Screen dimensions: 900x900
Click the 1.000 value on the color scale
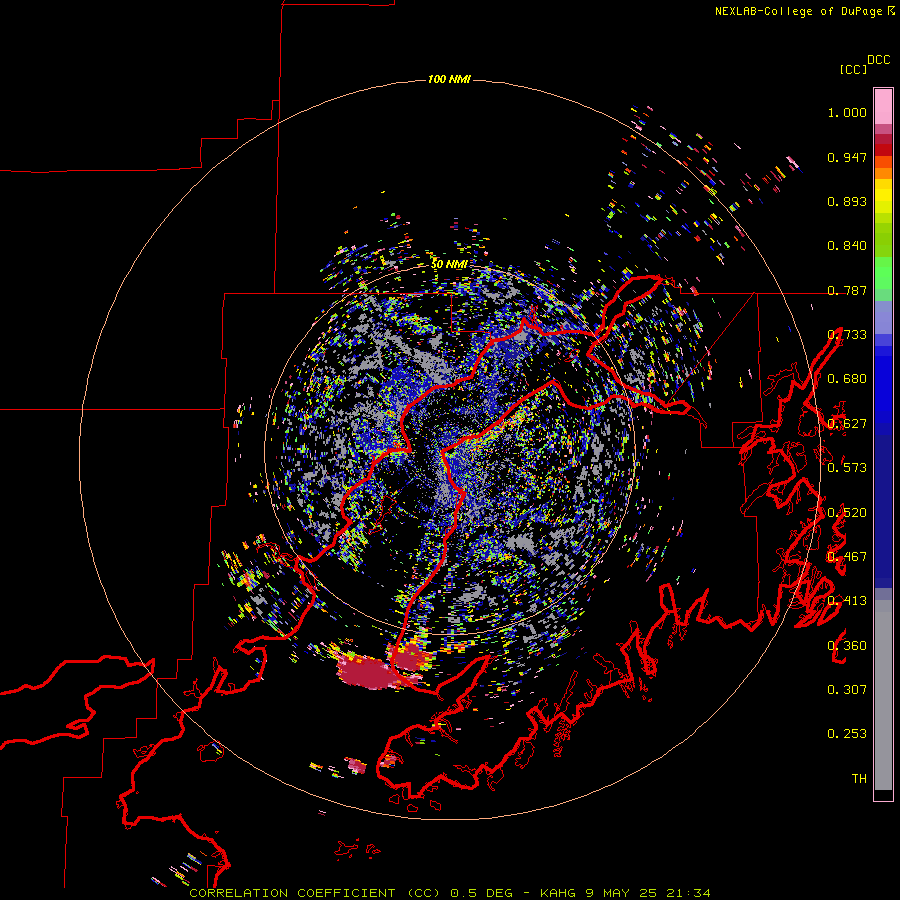tap(847, 112)
